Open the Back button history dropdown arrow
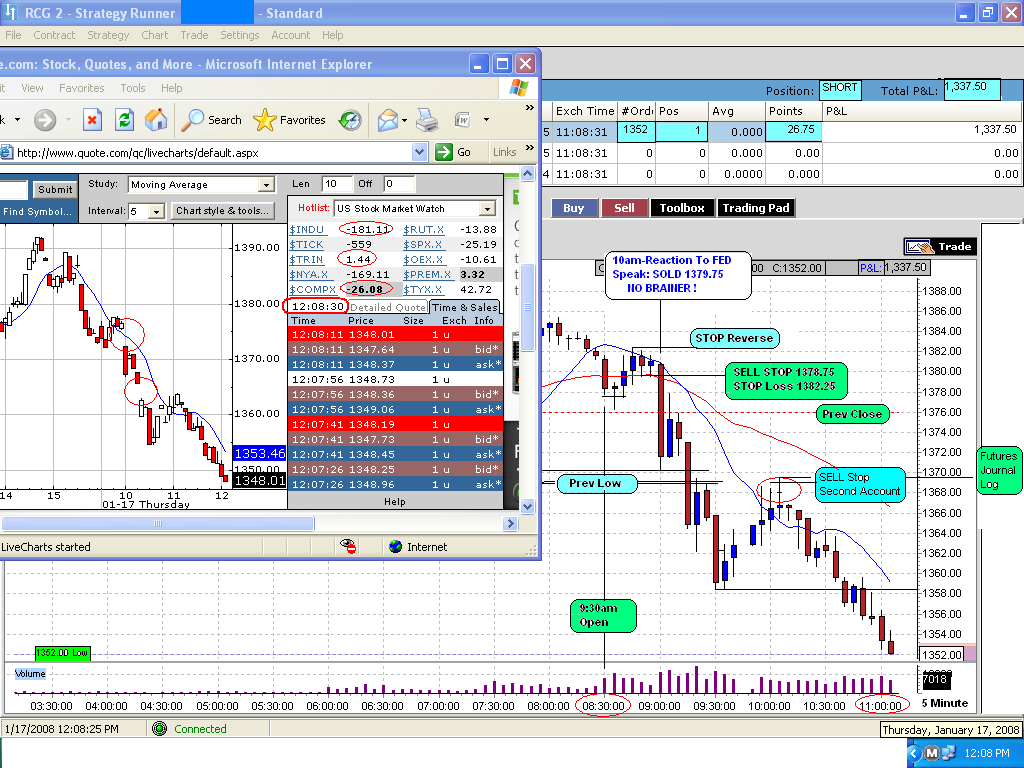The width and height of the screenshot is (1024, 768). [18, 120]
